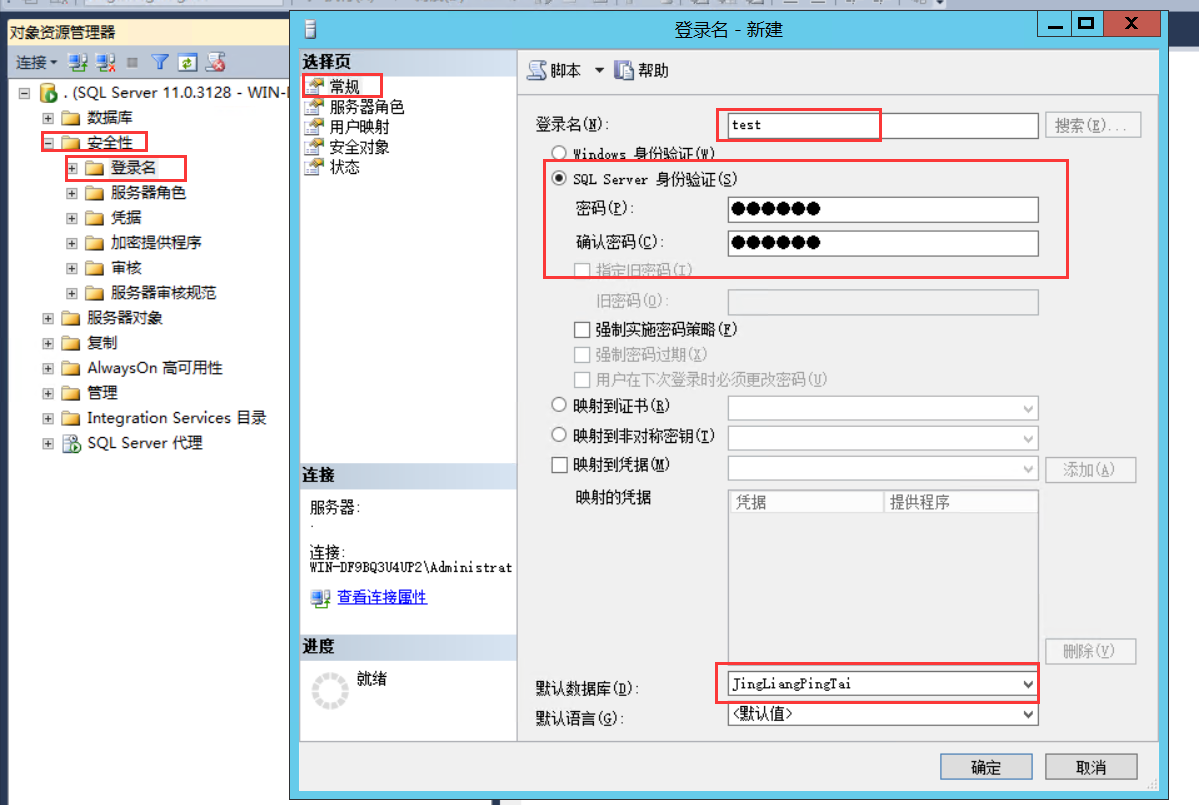Click the green Refresh toolbar icon
1199x805 pixels.
187,62
